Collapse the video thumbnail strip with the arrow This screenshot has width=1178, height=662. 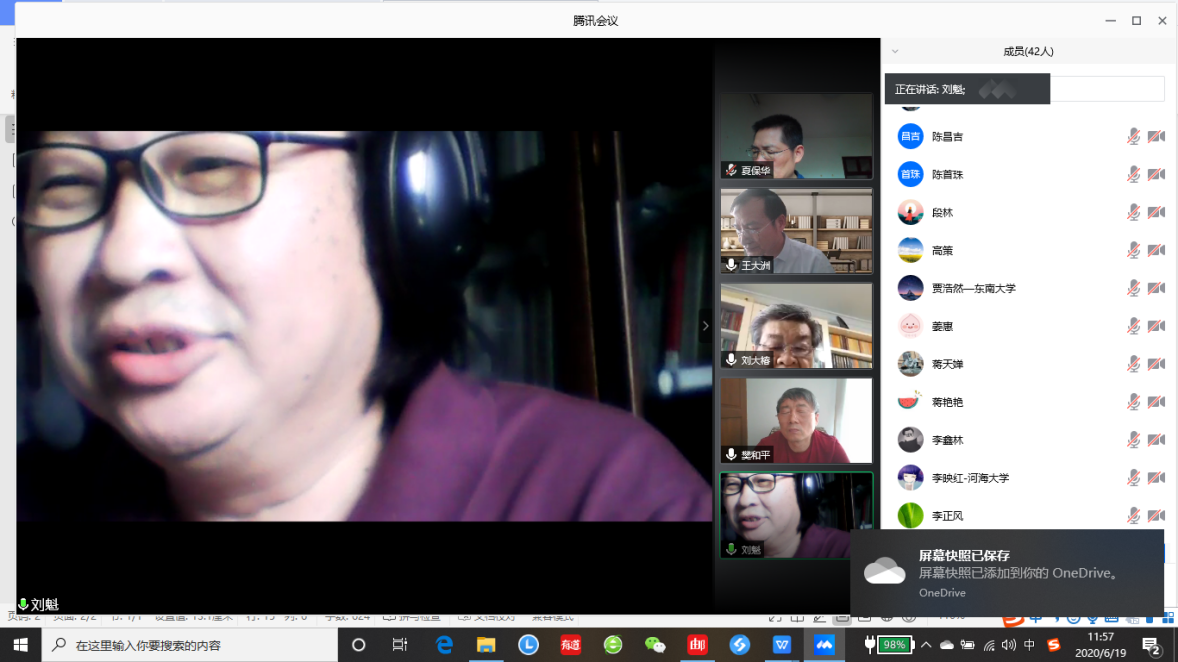click(705, 326)
